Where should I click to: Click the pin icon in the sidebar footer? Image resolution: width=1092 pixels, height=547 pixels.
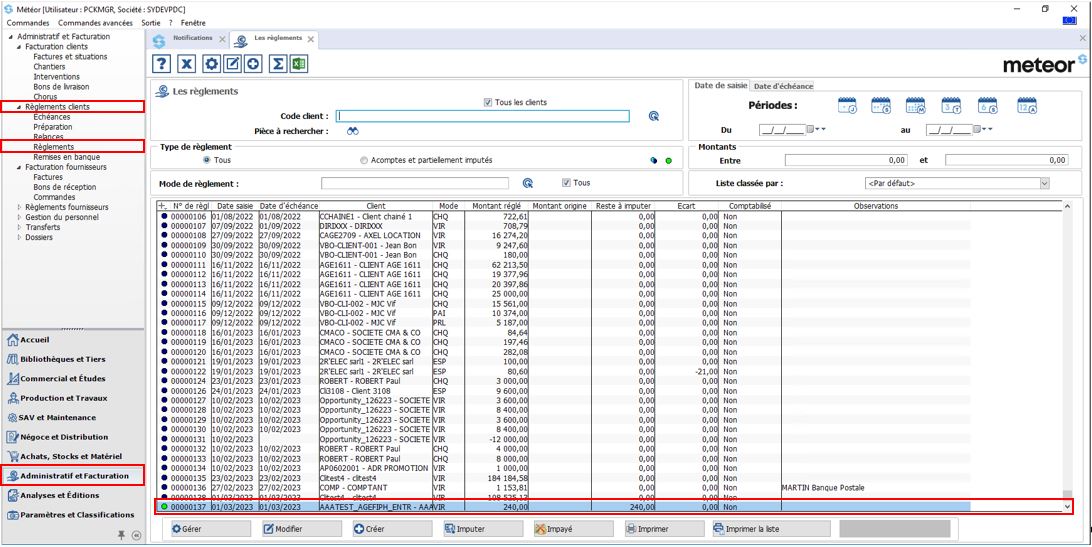pos(121,535)
